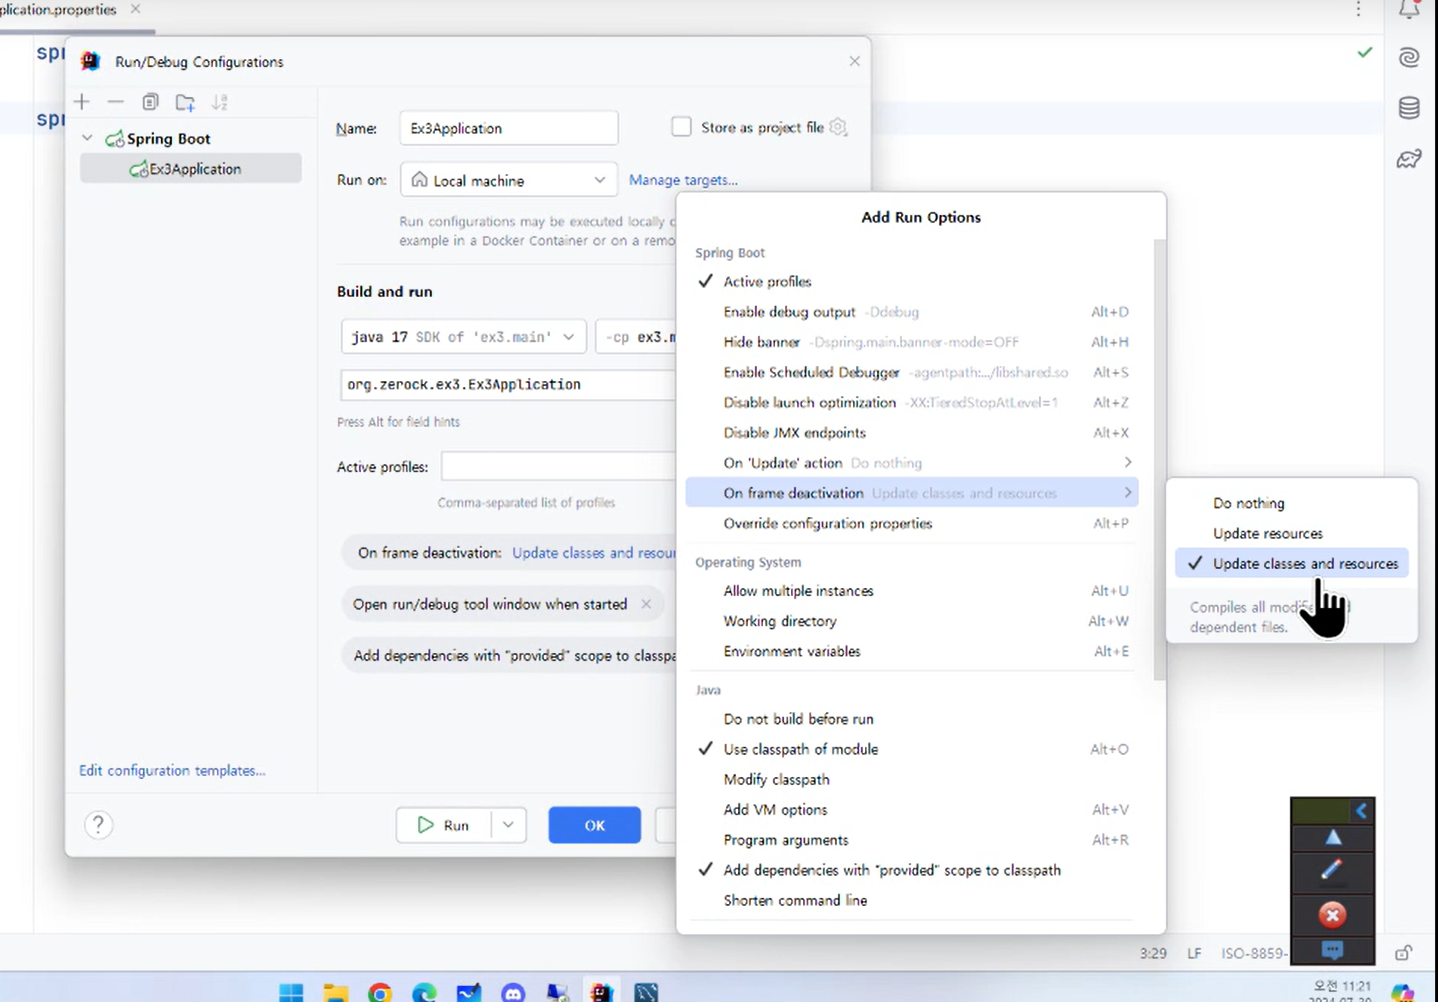Screen dimensions: 1438x1002
Task: Close the application.properties editor tab
Action: click(136, 9)
